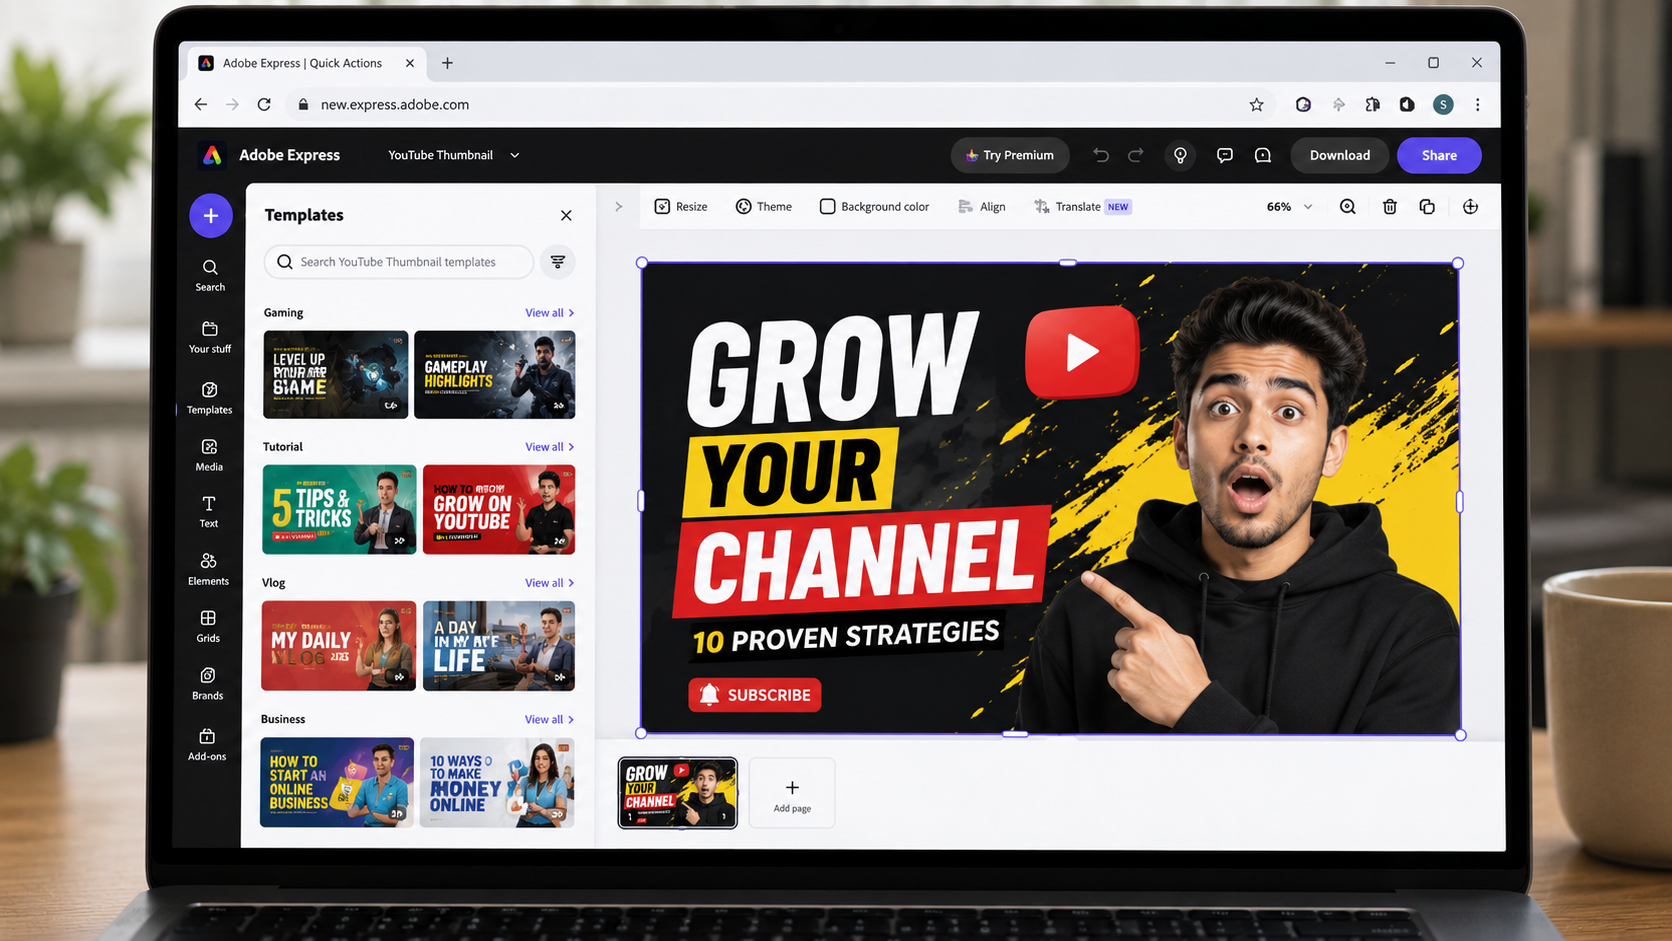Undo the last action
Viewport: 1672px width, 941px height.
pyautogui.click(x=1101, y=155)
